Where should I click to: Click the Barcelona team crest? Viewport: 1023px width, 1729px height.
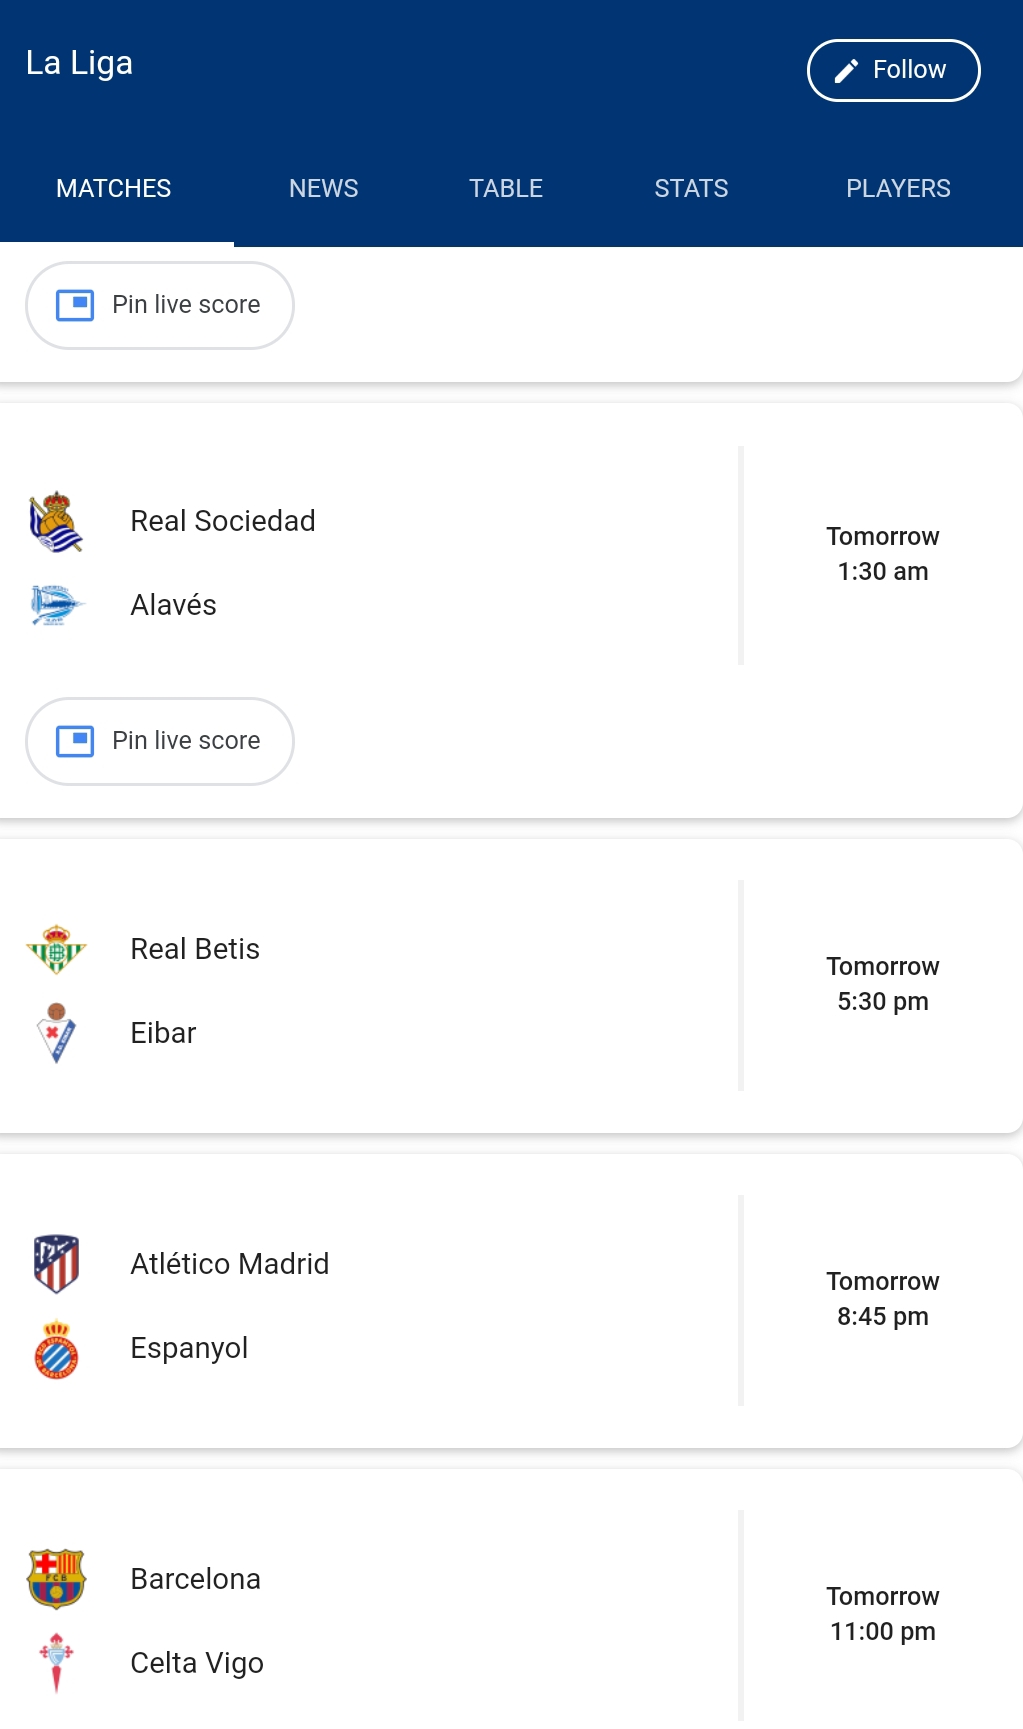[x=56, y=1579]
